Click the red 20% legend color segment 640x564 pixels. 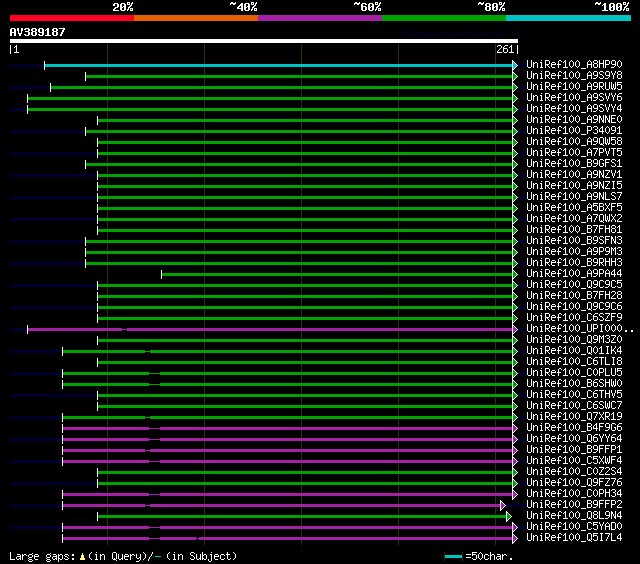pos(72,18)
